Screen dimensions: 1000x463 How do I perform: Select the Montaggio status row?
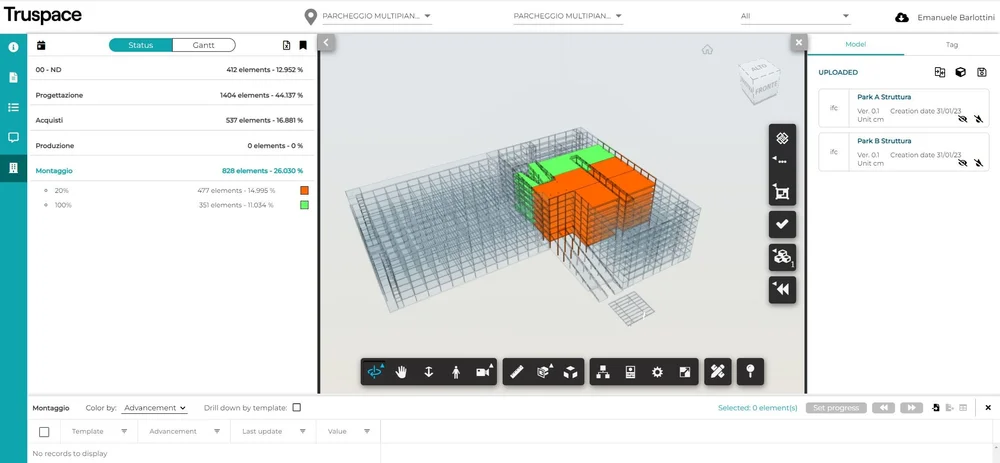click(172, 171)
